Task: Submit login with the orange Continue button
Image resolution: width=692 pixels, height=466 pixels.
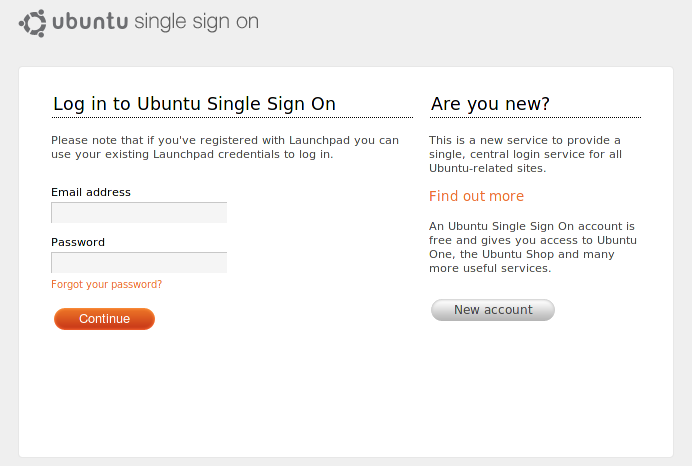Action: (x=104, y=319)
